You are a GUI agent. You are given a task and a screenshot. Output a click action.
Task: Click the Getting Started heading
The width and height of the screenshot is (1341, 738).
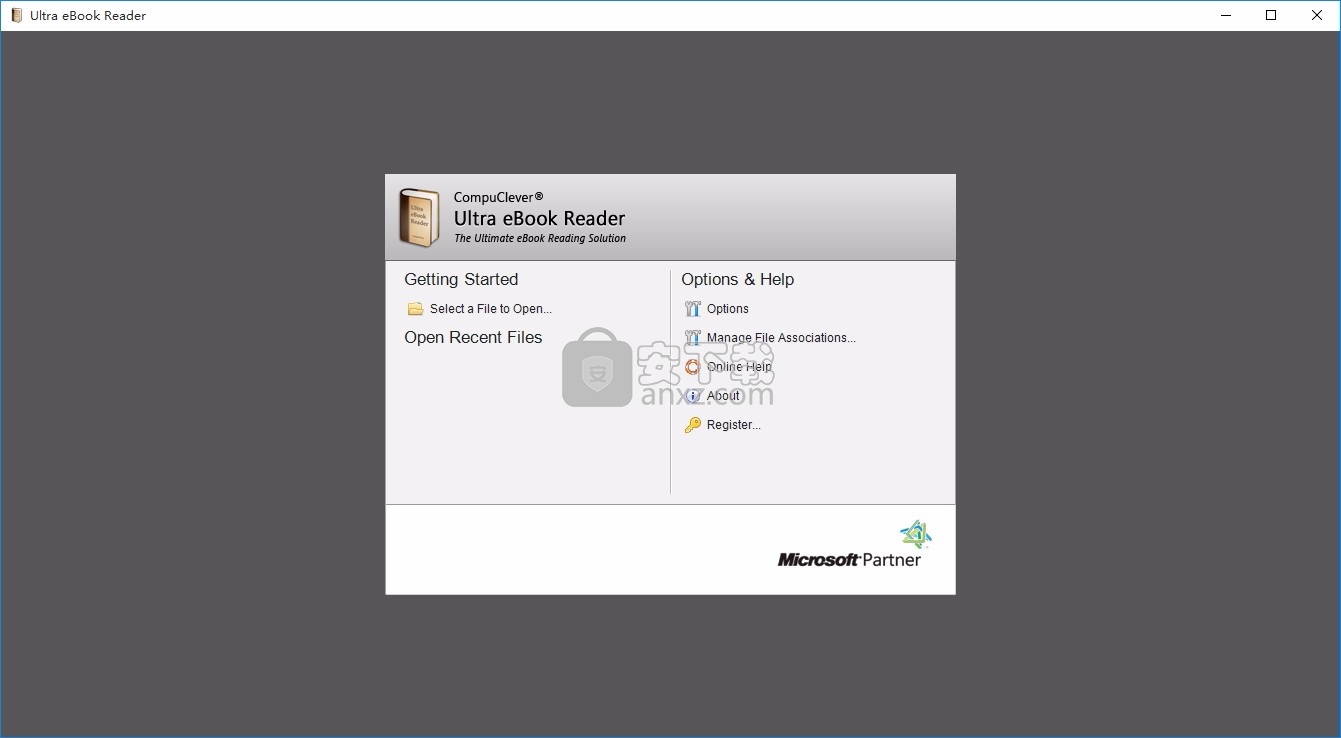click(x=461, y=280)
